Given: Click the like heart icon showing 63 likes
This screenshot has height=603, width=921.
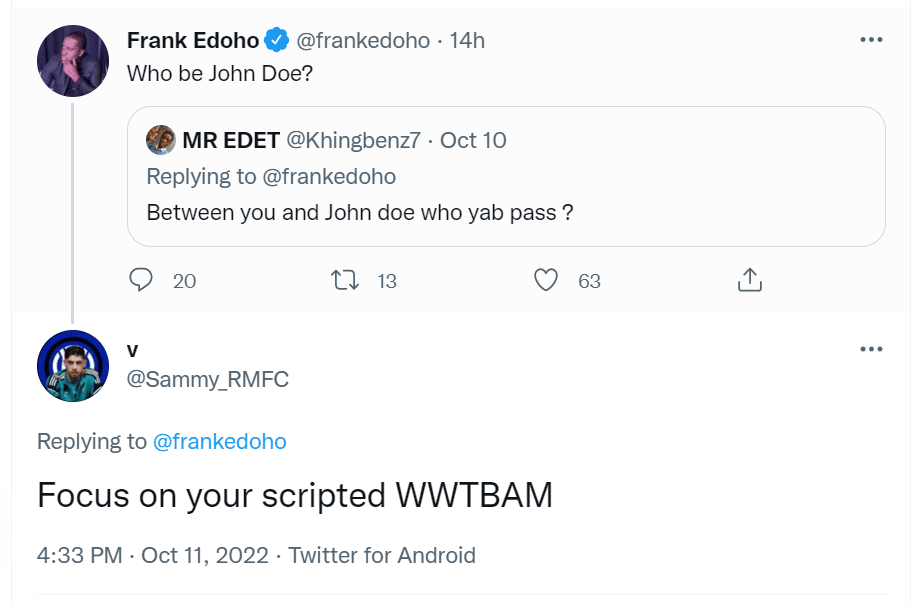Looking at the screenshot, I should point(545,281).
